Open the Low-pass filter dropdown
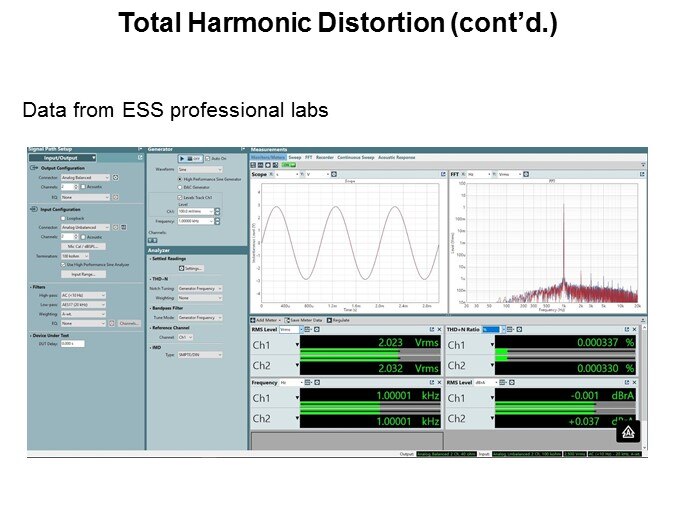Screen dimensions: 675x506 pos(82,304)
